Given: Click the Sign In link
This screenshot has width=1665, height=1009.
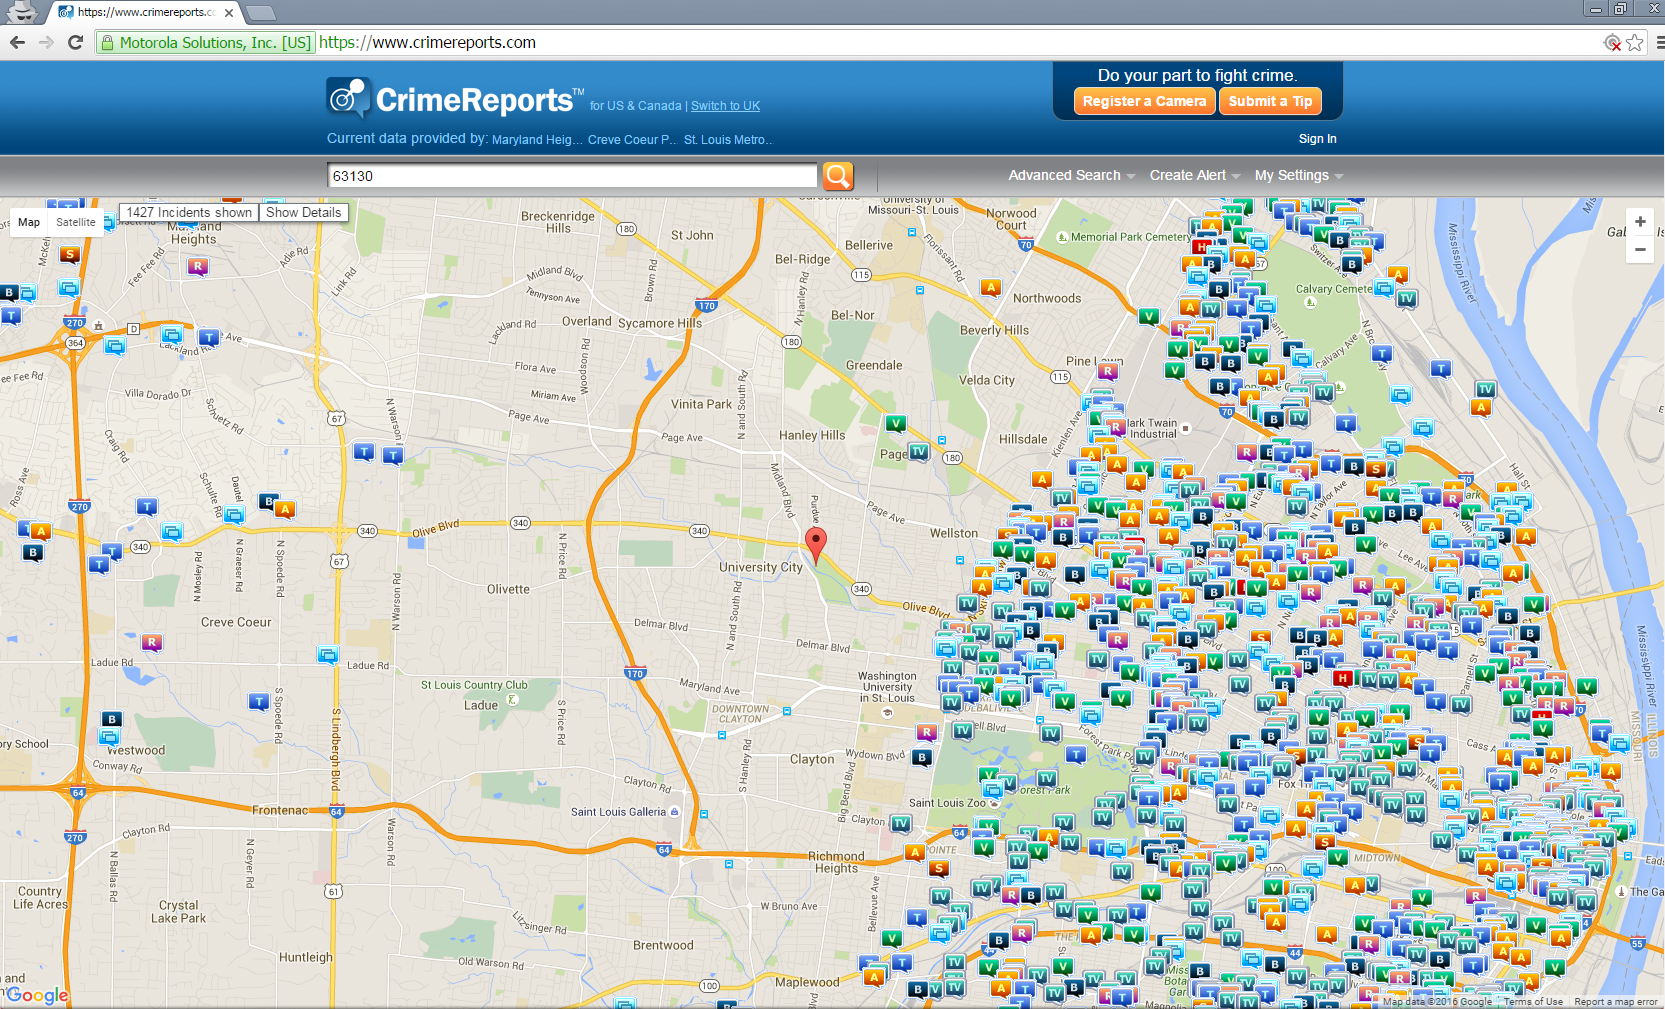Looking at the screenshot, I should pyautogui.click(x=1317, y=139).
